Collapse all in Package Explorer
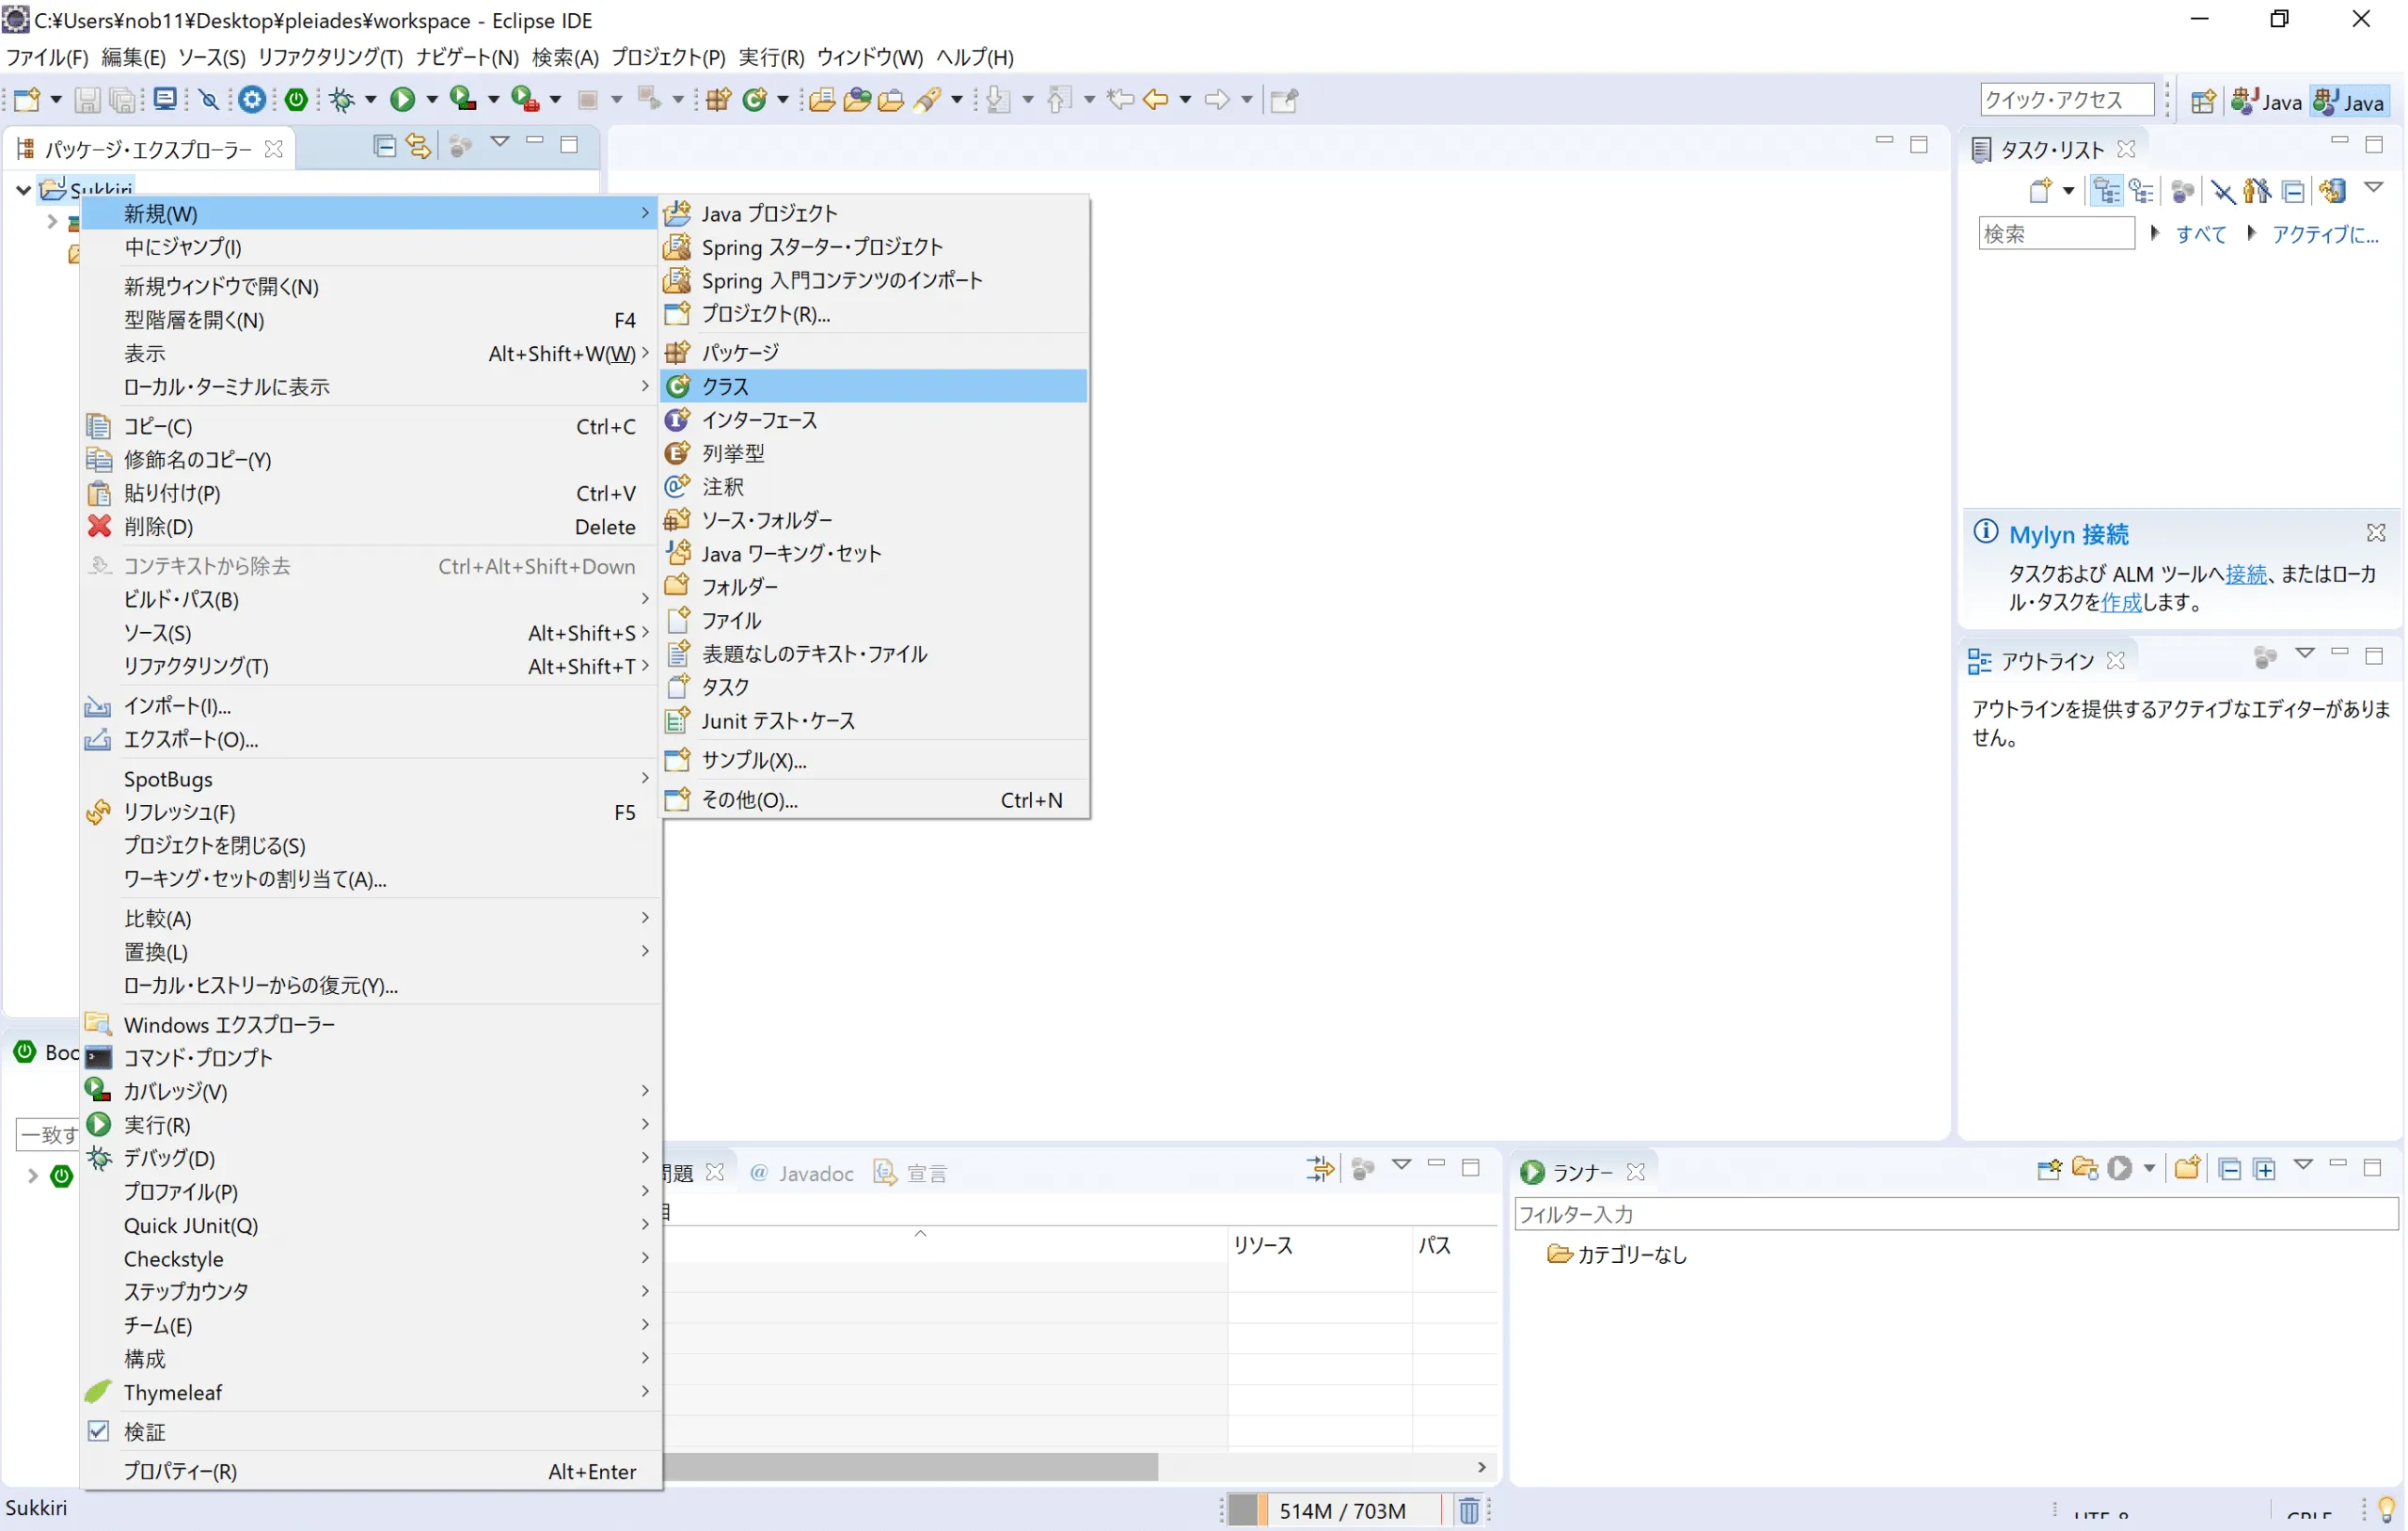Viewport: 2408px width, 1531px height. pyautogui.click(x=384, y=147)
